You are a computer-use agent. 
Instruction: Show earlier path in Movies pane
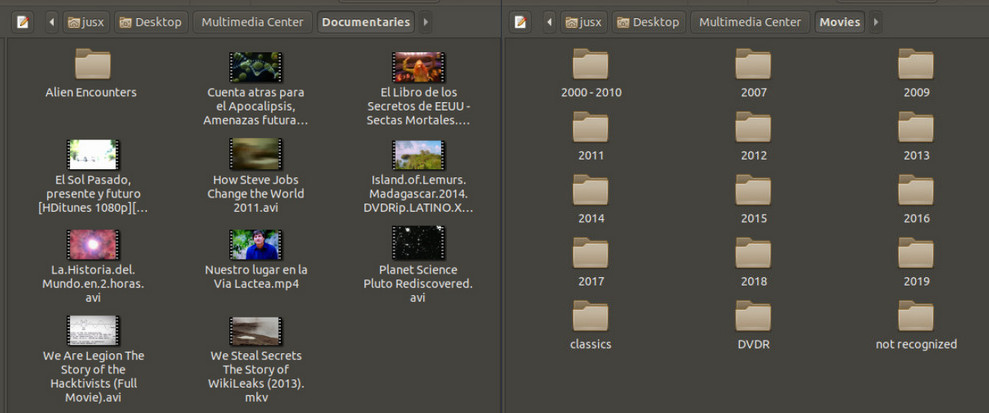point(549,23)
